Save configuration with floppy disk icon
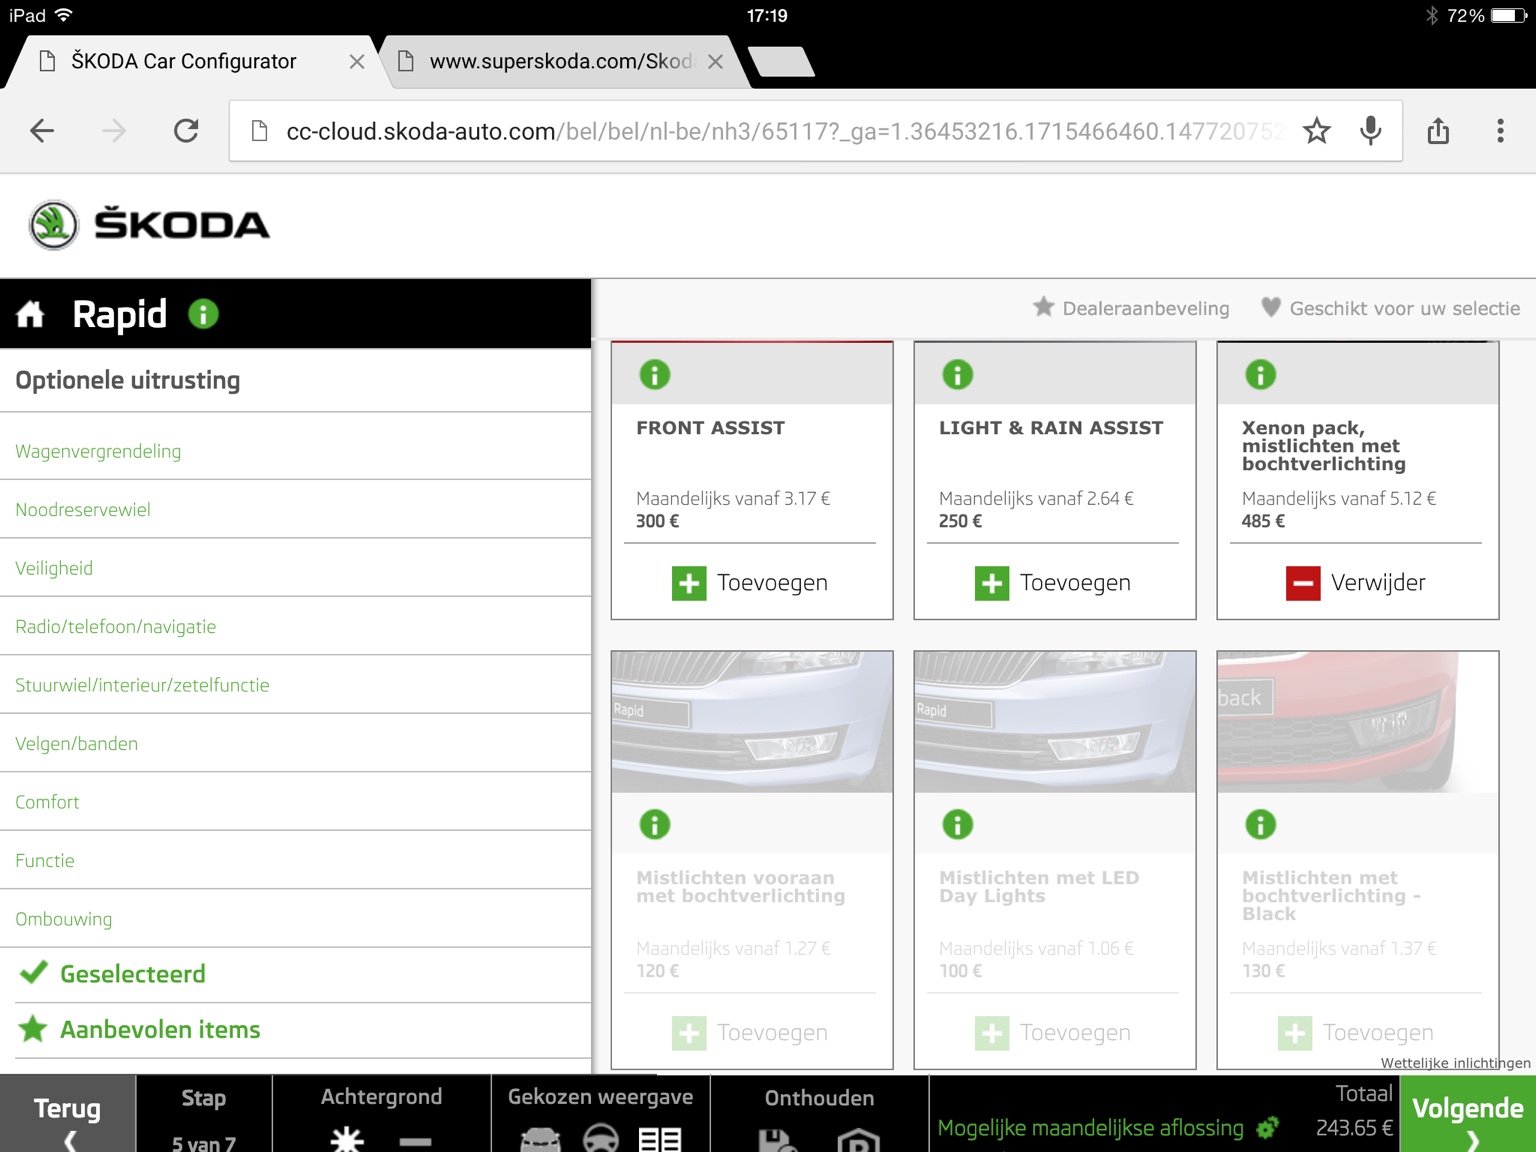This screenshot has width=1536, height=1152. tap(777, 1140)
